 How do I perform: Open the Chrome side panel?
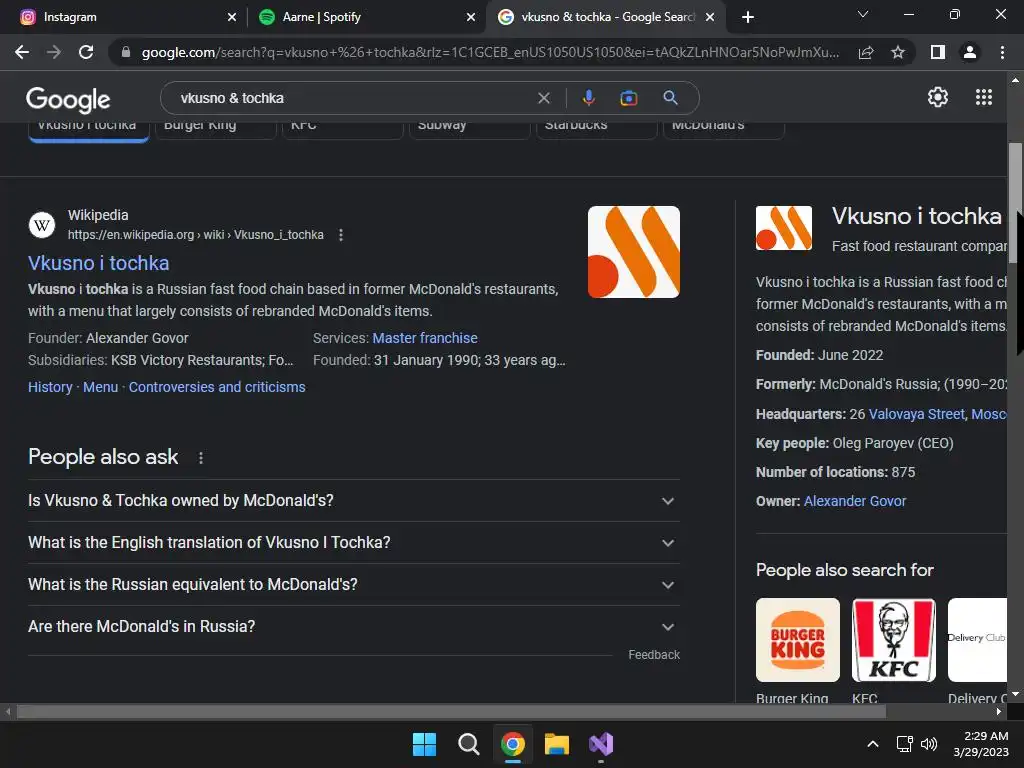[938, 52]
